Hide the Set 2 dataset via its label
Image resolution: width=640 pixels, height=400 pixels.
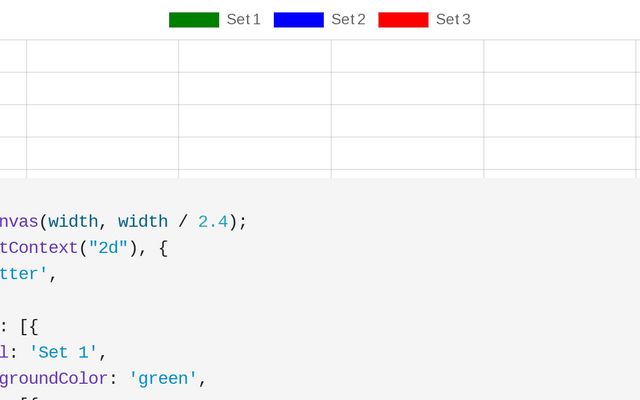(348, 20)
